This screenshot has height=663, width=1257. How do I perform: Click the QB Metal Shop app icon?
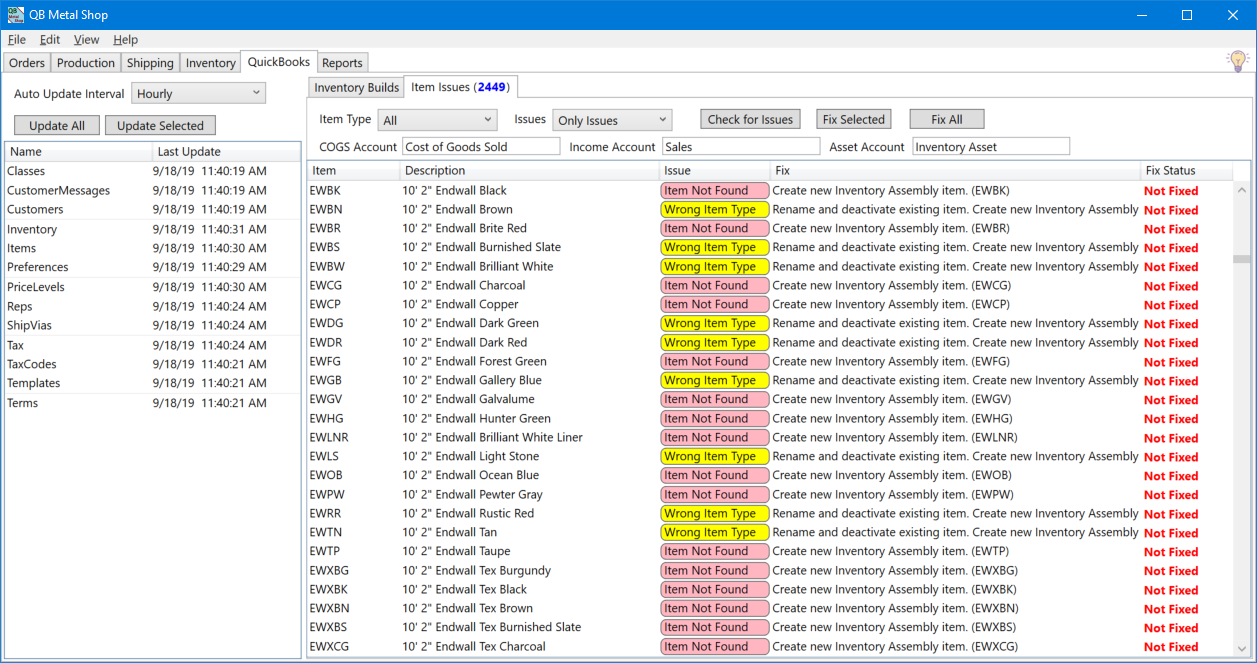(x=16, y=15)
